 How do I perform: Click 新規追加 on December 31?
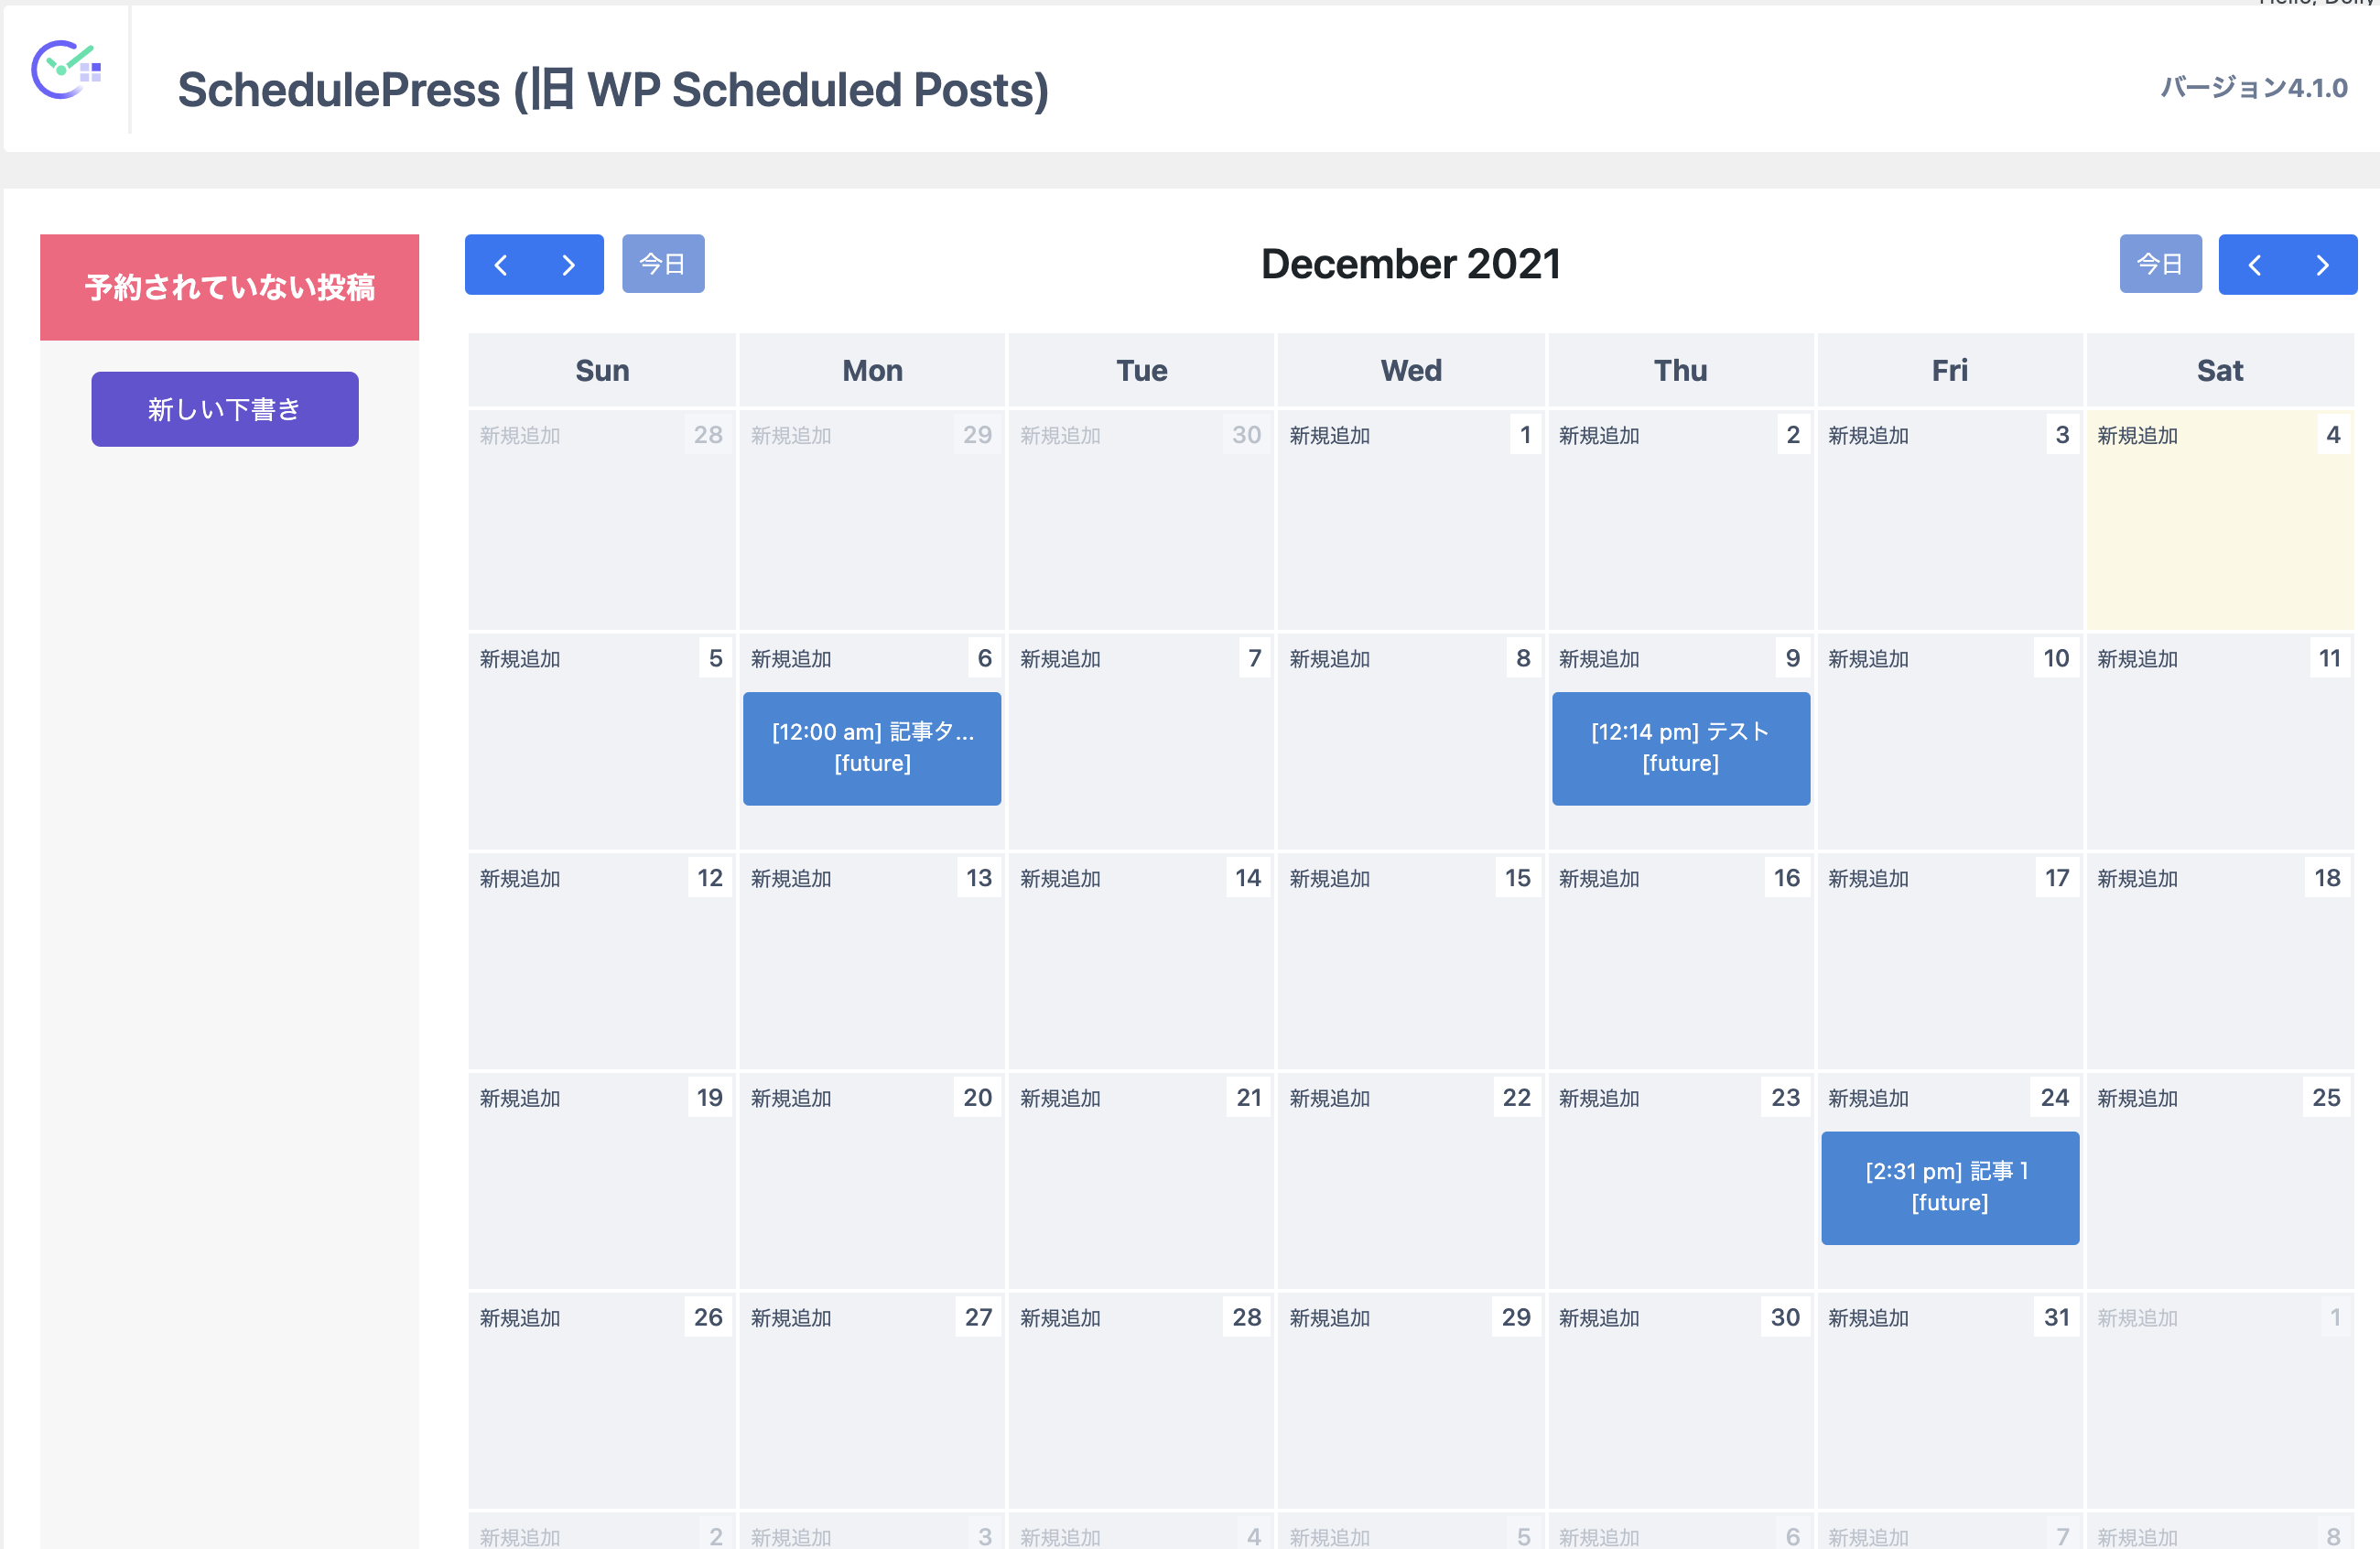(1868, 1318)
